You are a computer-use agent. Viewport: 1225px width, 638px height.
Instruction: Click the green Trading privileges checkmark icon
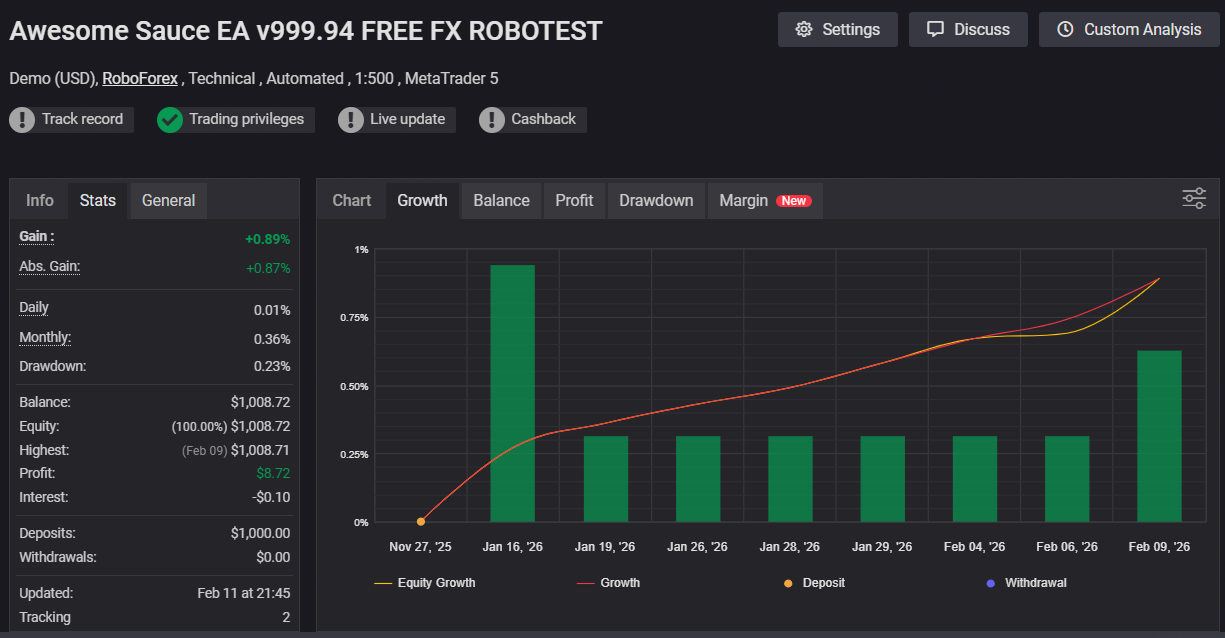click(170, 120)
